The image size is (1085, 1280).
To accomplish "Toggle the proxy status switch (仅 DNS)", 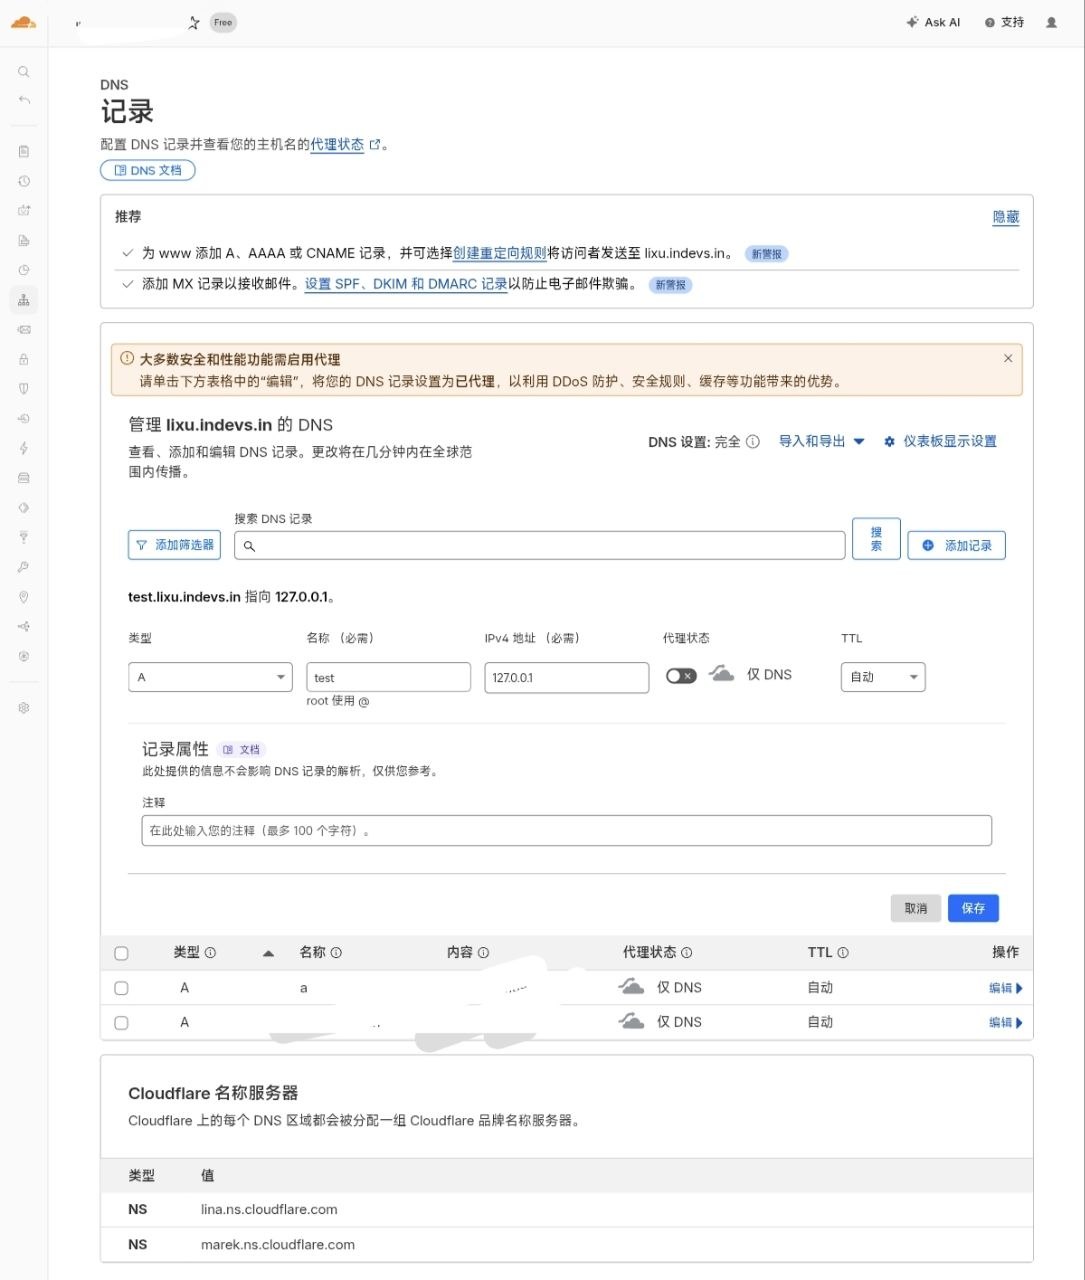I will tap(681, 676).
